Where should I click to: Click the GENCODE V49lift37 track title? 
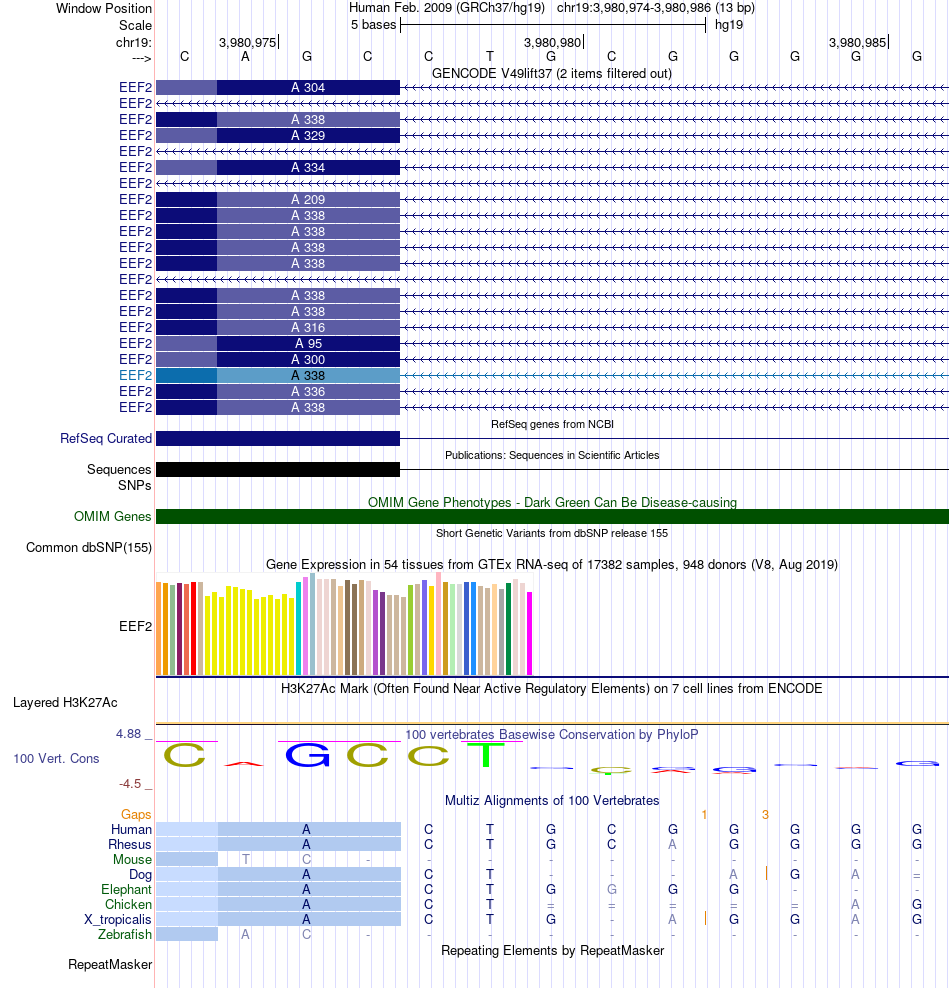[x=552, y=74]
